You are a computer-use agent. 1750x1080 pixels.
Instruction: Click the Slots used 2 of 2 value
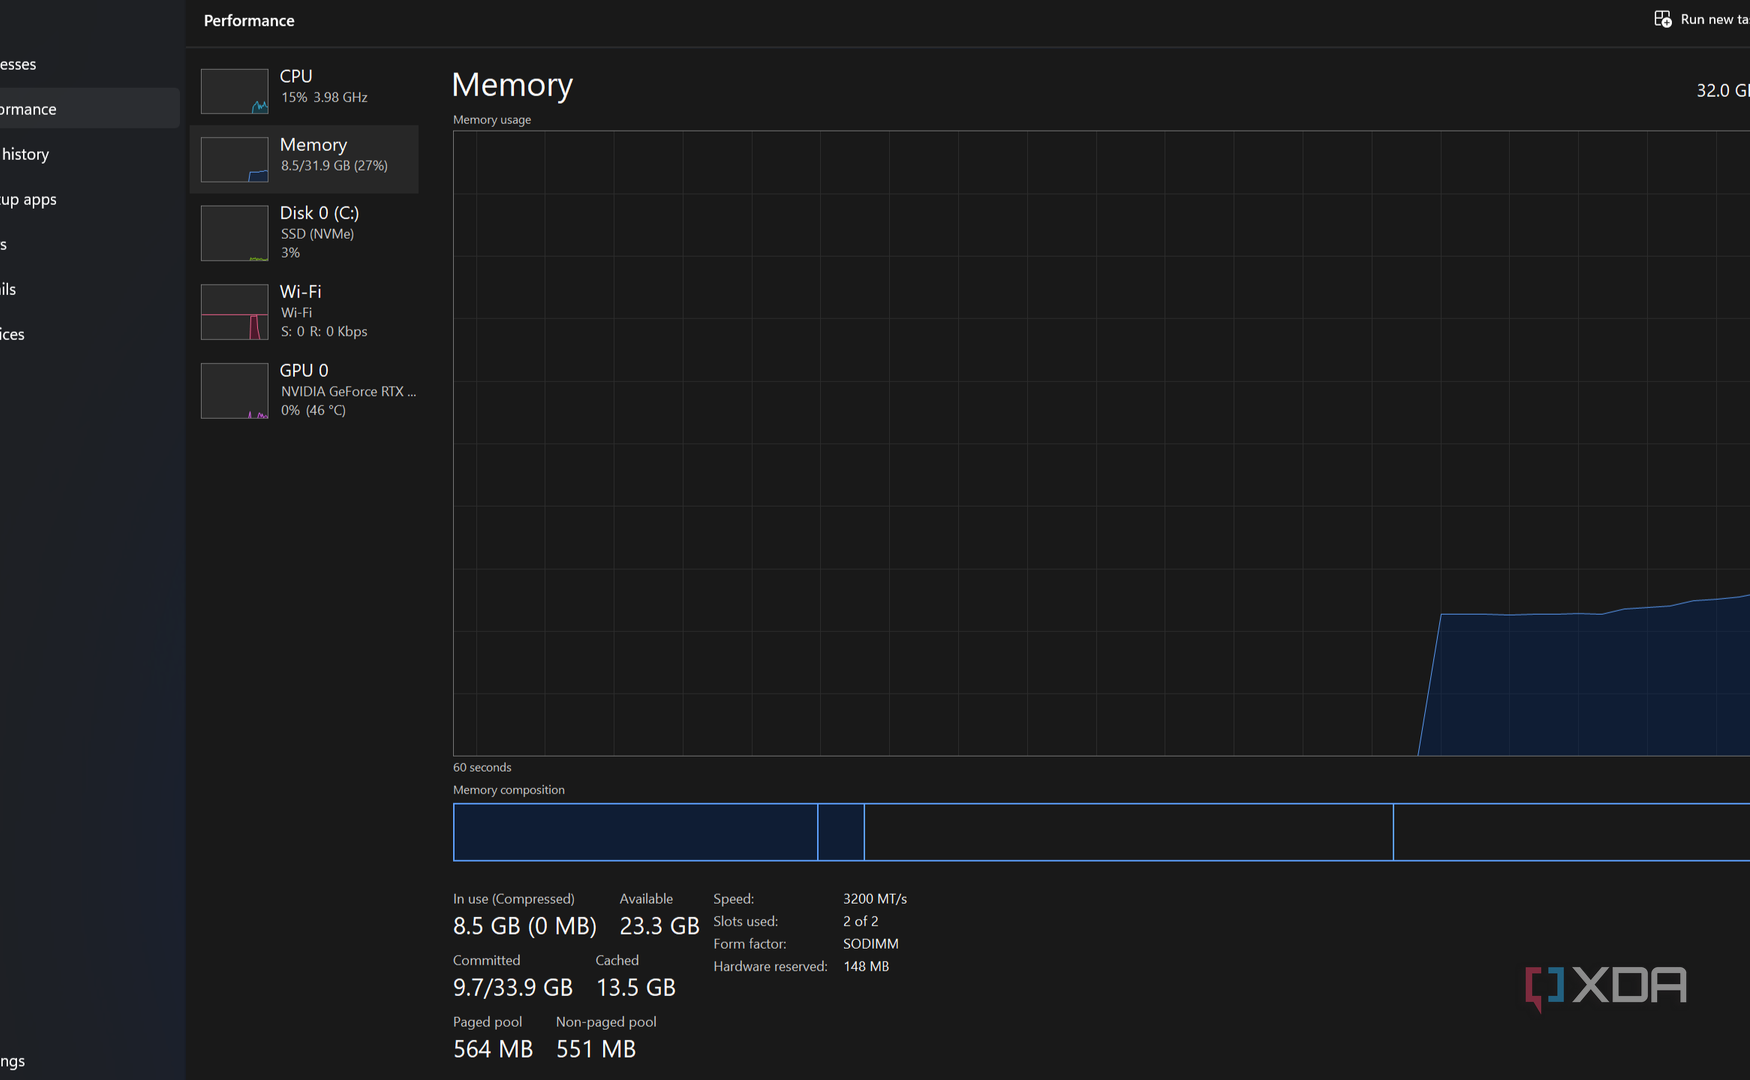(861, 921)
